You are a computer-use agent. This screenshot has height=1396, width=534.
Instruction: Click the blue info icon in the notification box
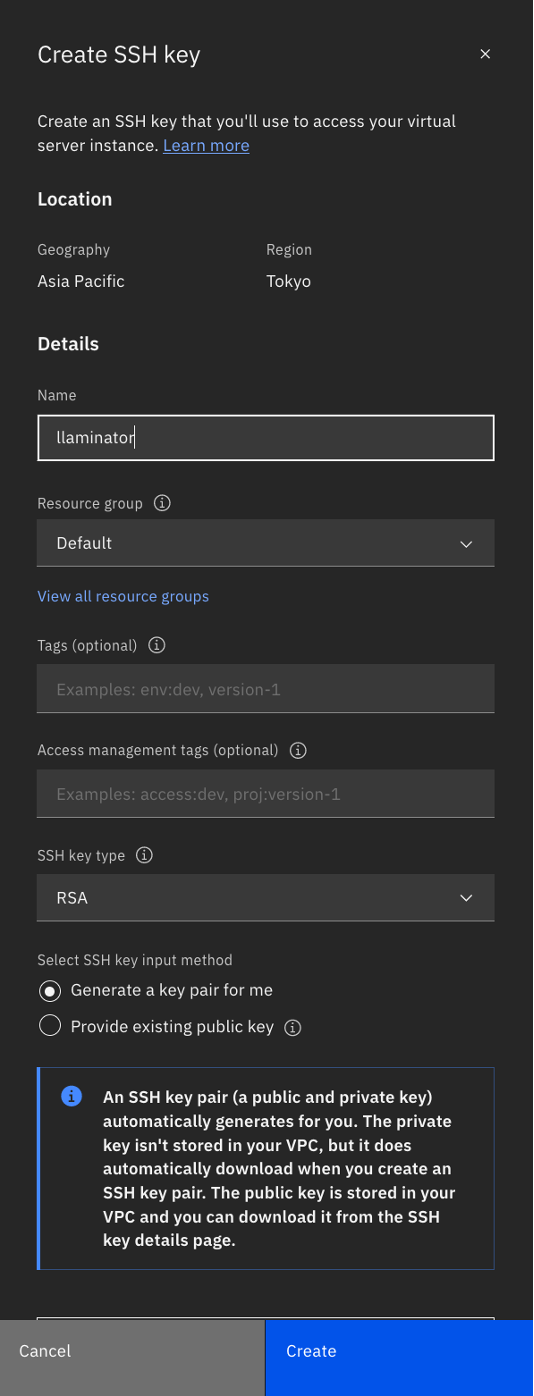tap(71, 1096)
